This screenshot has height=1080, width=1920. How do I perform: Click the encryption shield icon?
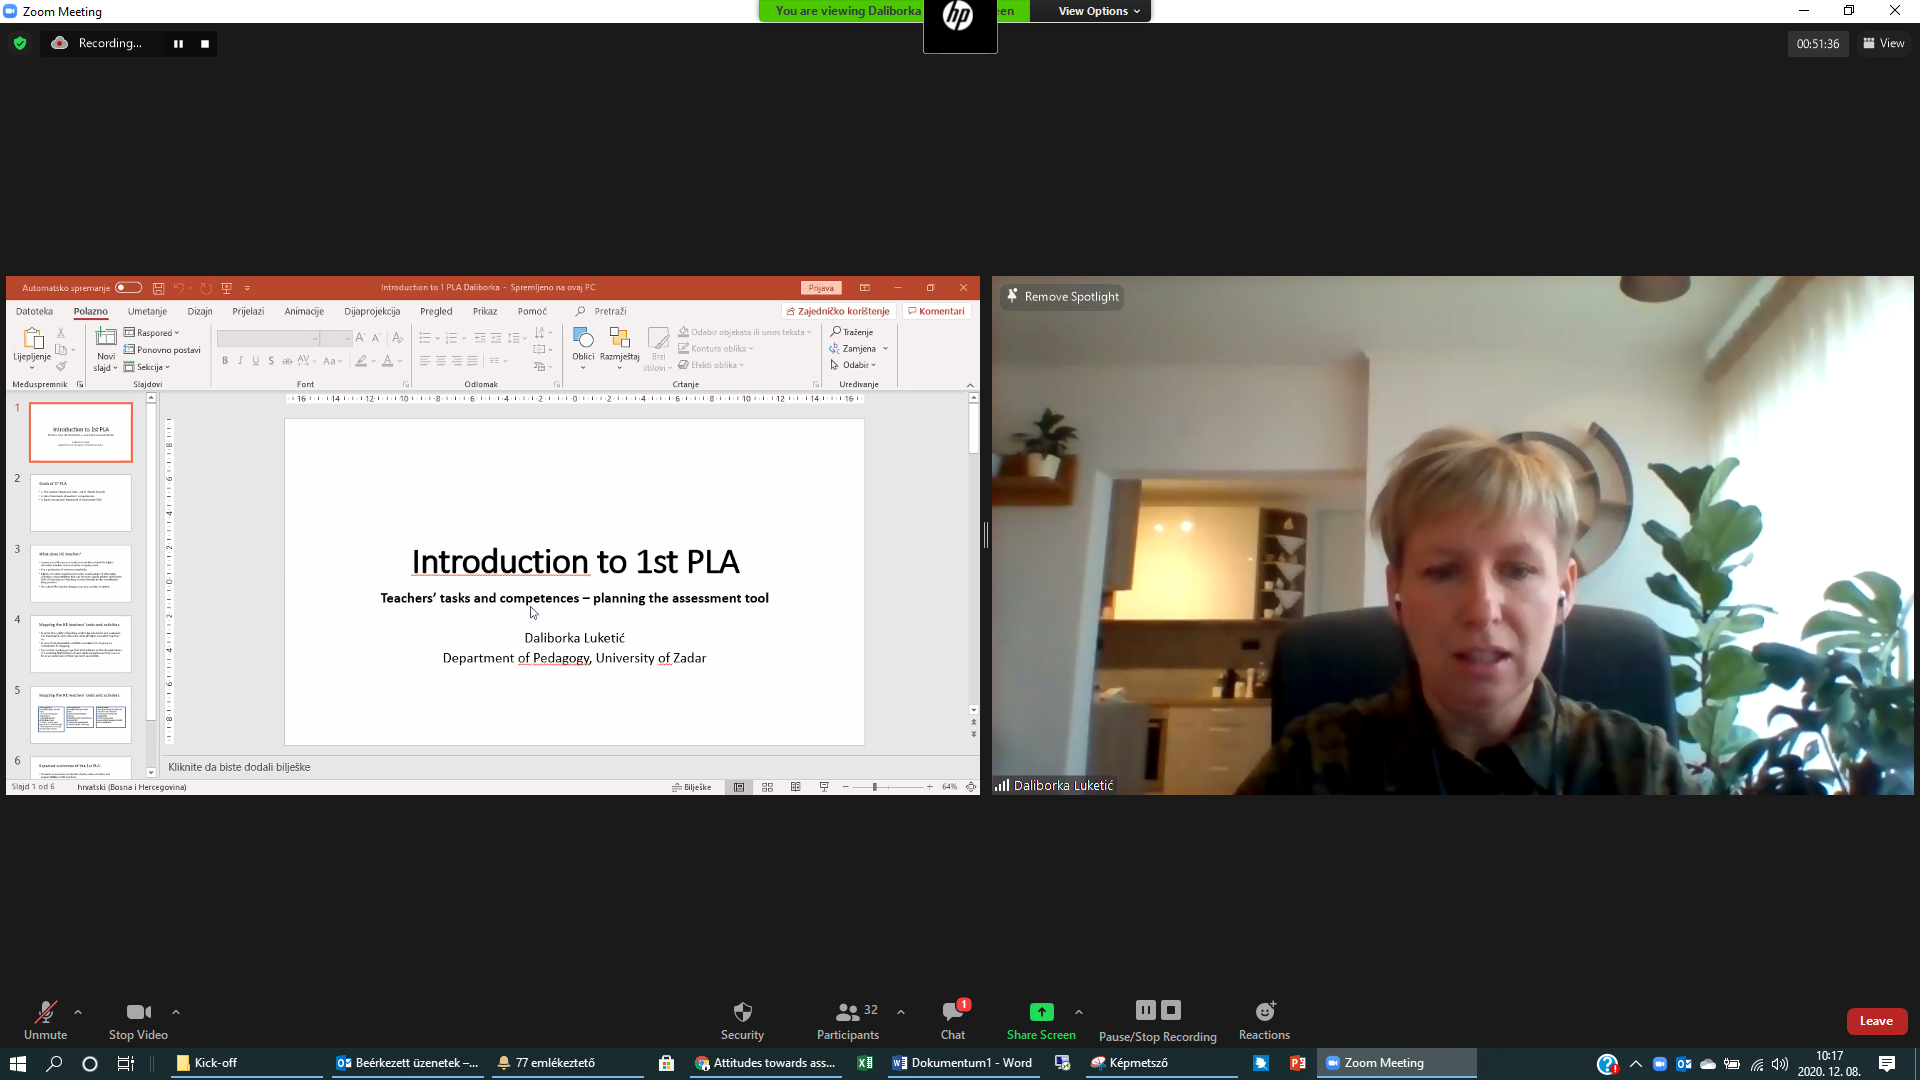[20, 43]
